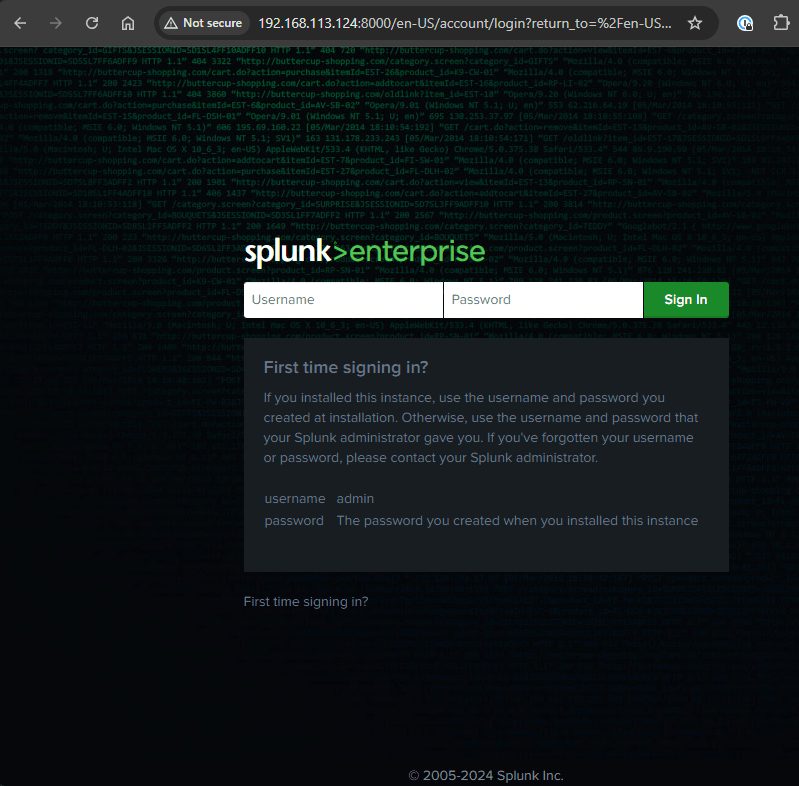Viewport: 799px width, 786px height.
Task: Open the password manager extension icon
Action: click(x=745, y=23)
